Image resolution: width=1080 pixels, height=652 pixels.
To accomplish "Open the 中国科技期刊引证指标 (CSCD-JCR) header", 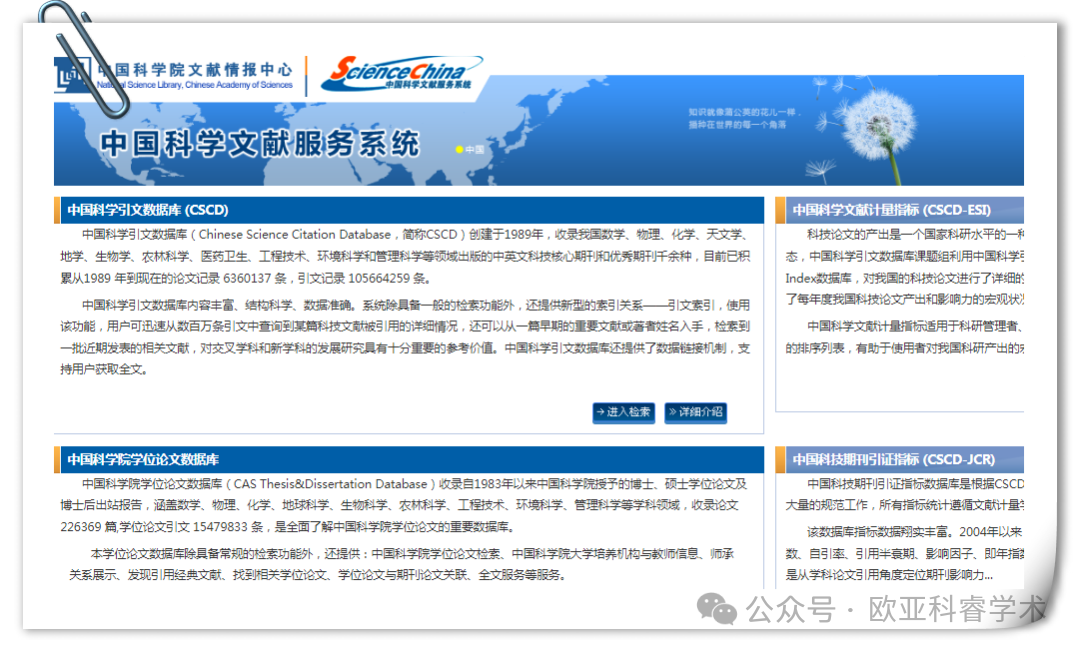I will click(x=900, y=459).
